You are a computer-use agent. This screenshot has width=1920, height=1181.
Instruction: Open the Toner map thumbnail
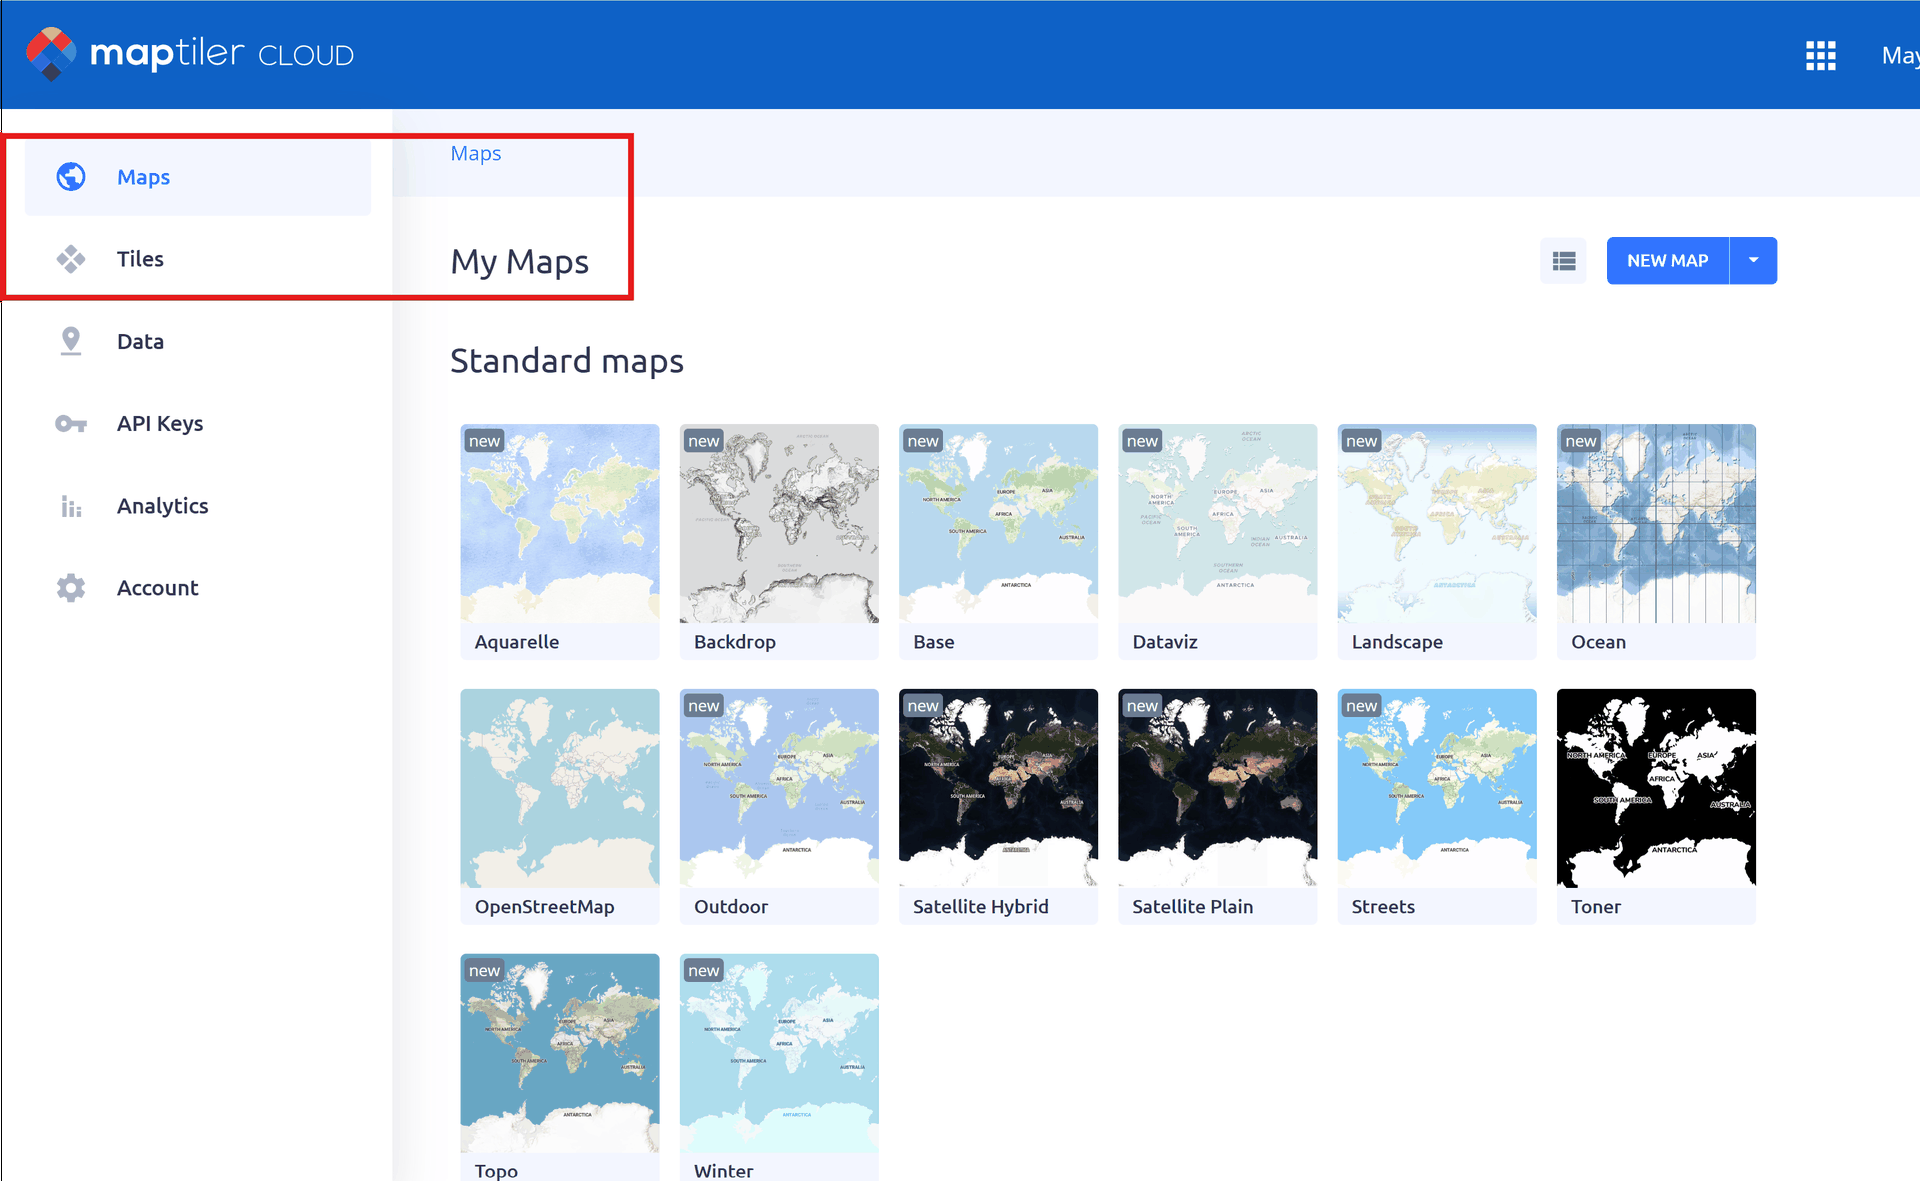[1655, 788]
